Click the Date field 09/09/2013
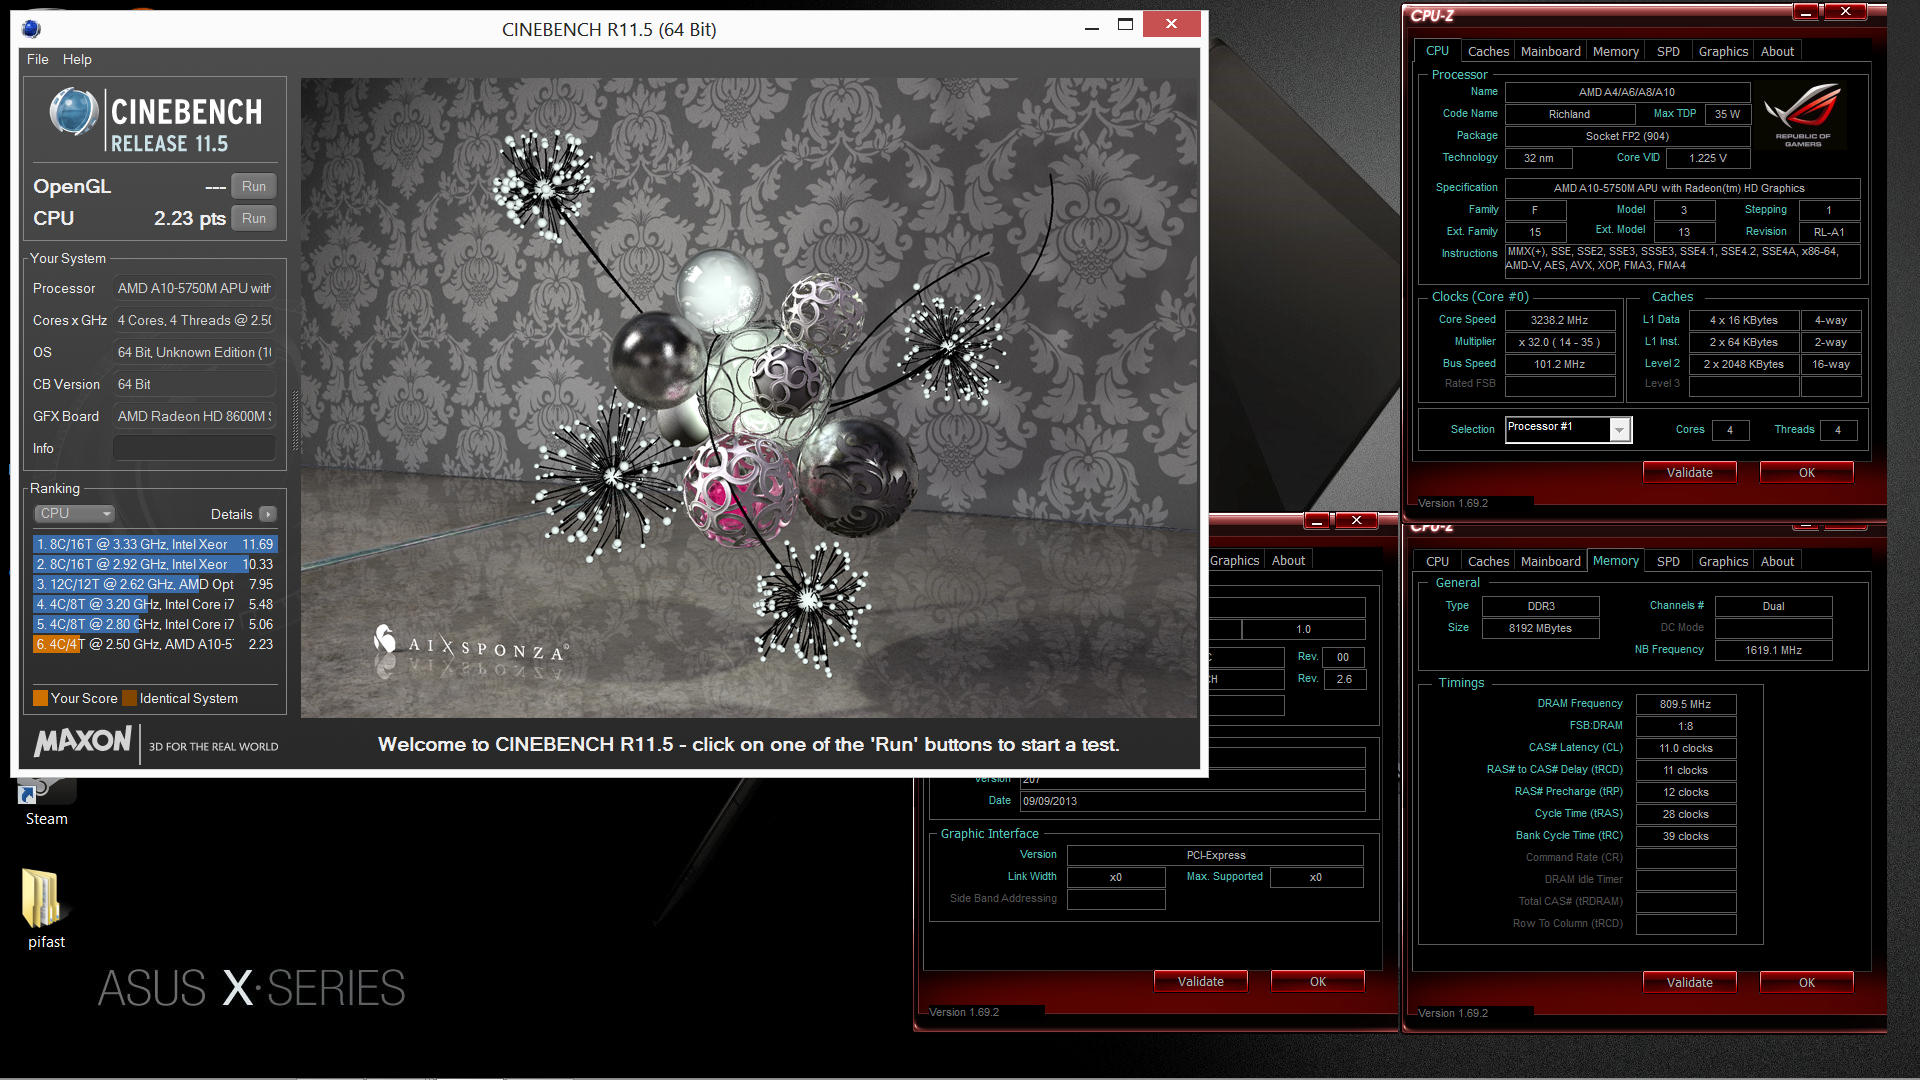This screenshot has height=1080, width=1920. pos(1192,801)
